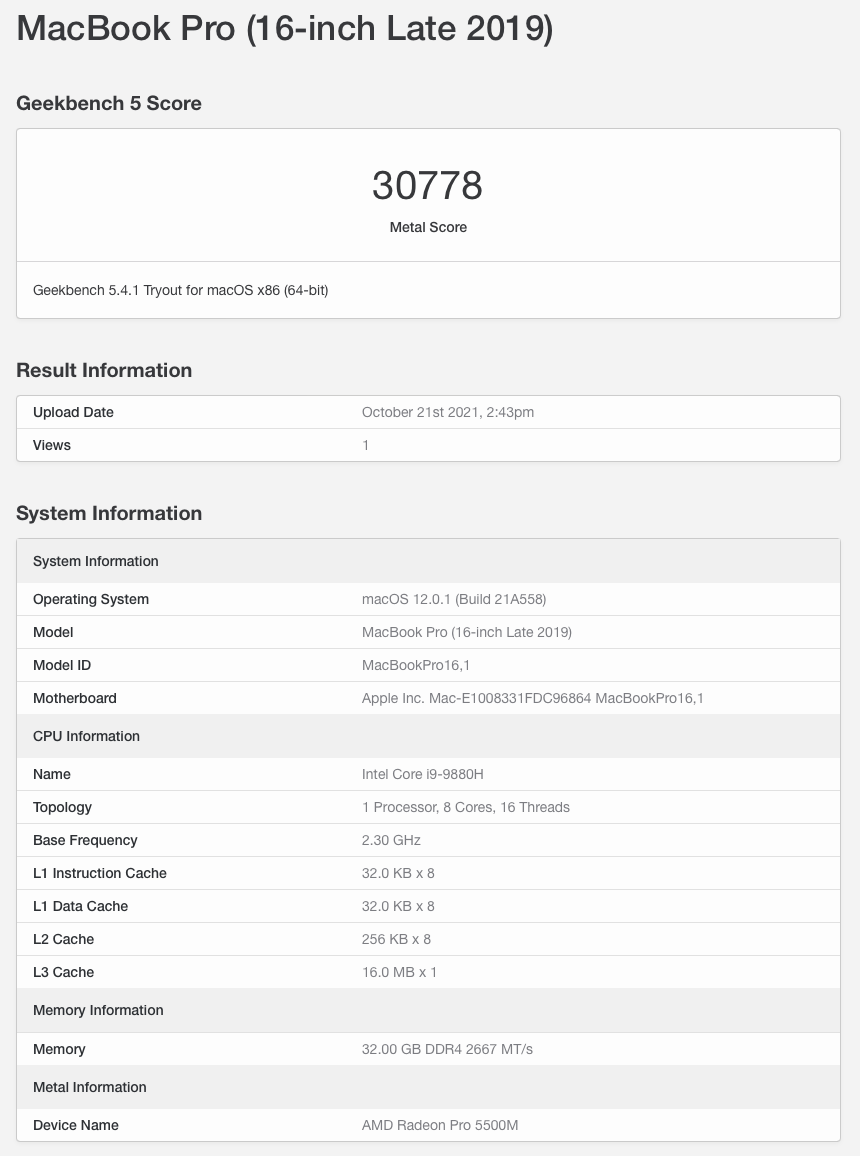Click the System Information table header row
Screen dimensions: 860x1156
[x=428, y=561]
